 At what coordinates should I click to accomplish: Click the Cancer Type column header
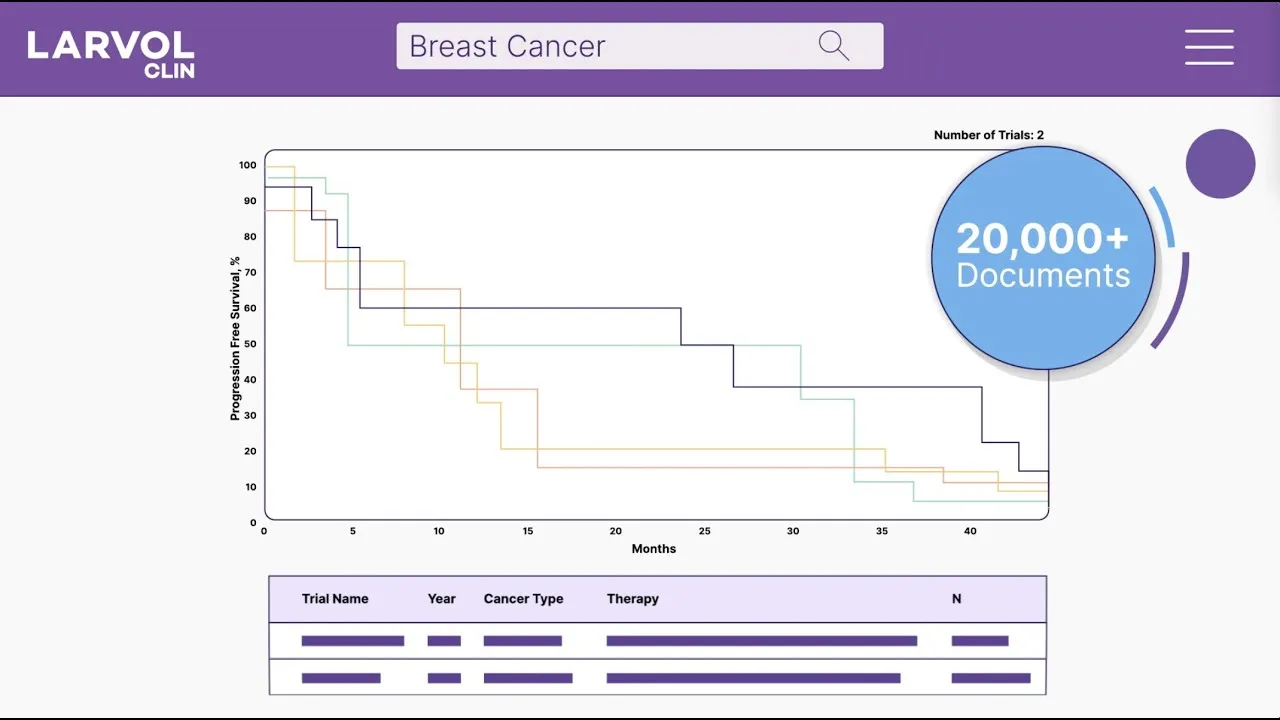[523, 599]
